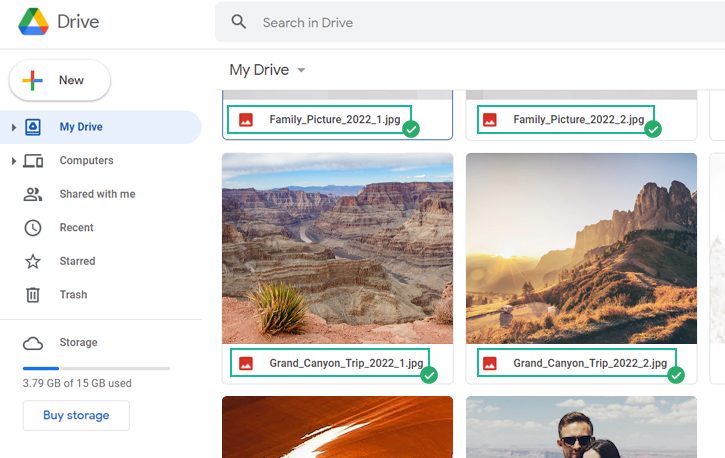Screen dimensions: 725x458
Task: Click the Starred star icon
Action: pos(33,261)
